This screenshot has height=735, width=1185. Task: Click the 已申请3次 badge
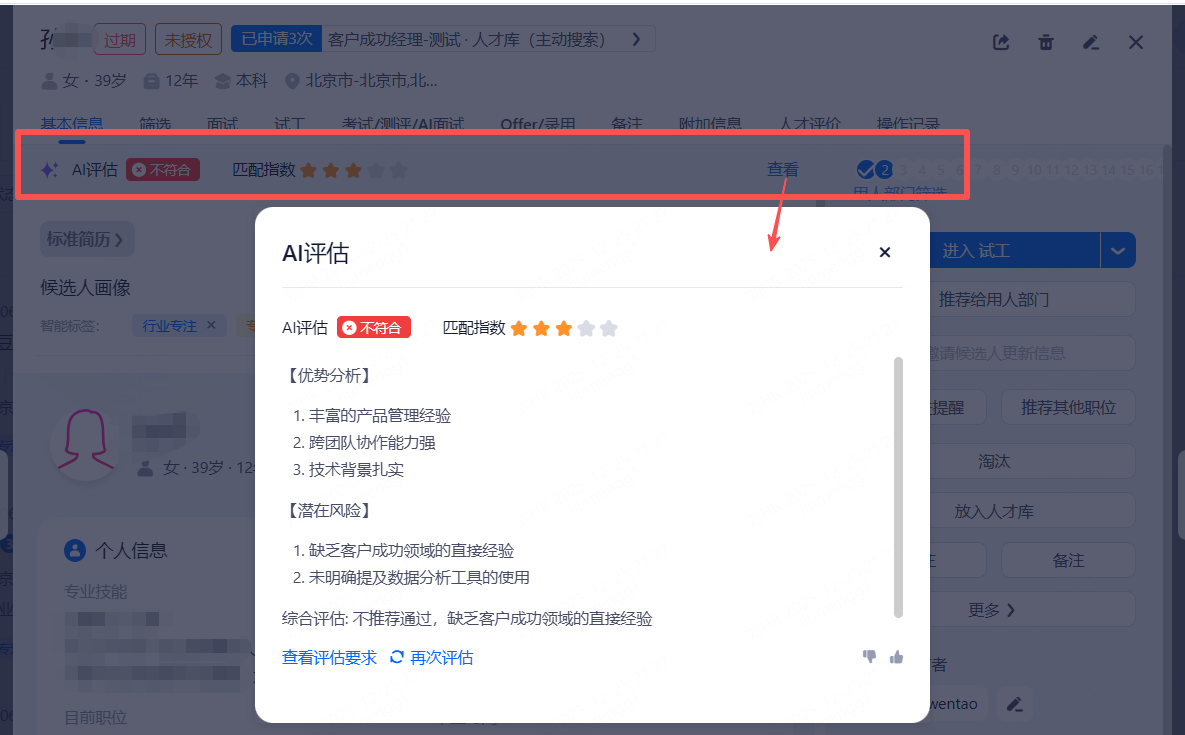coord(277,39)
